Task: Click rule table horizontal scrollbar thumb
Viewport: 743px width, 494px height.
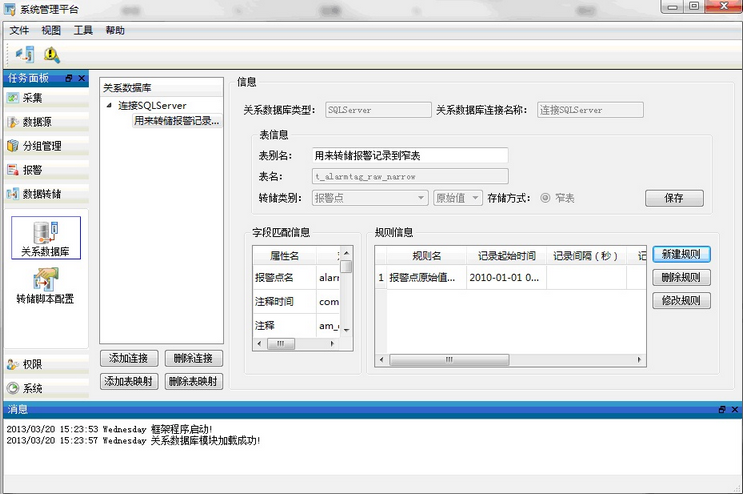Action: click(x=449, y=360)
